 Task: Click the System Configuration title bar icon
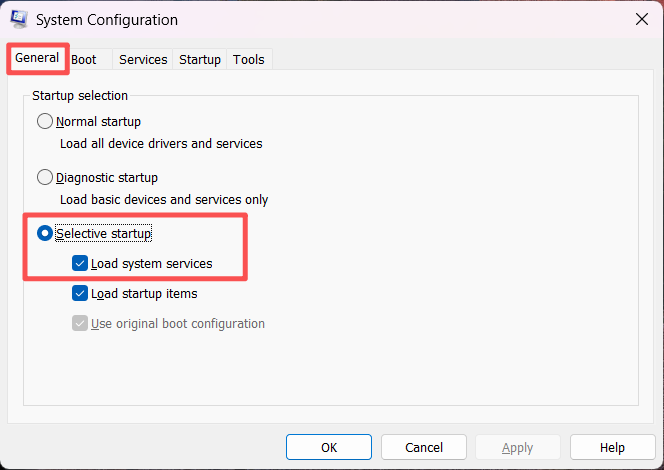(x=19, y=19)
